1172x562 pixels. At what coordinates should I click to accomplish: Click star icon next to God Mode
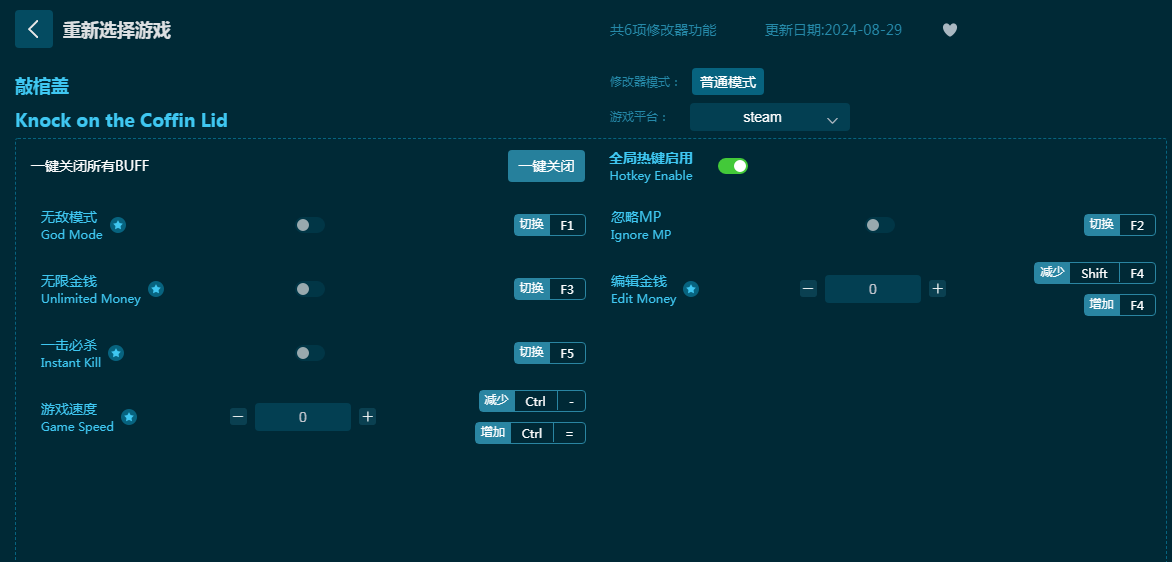point(118,225)
